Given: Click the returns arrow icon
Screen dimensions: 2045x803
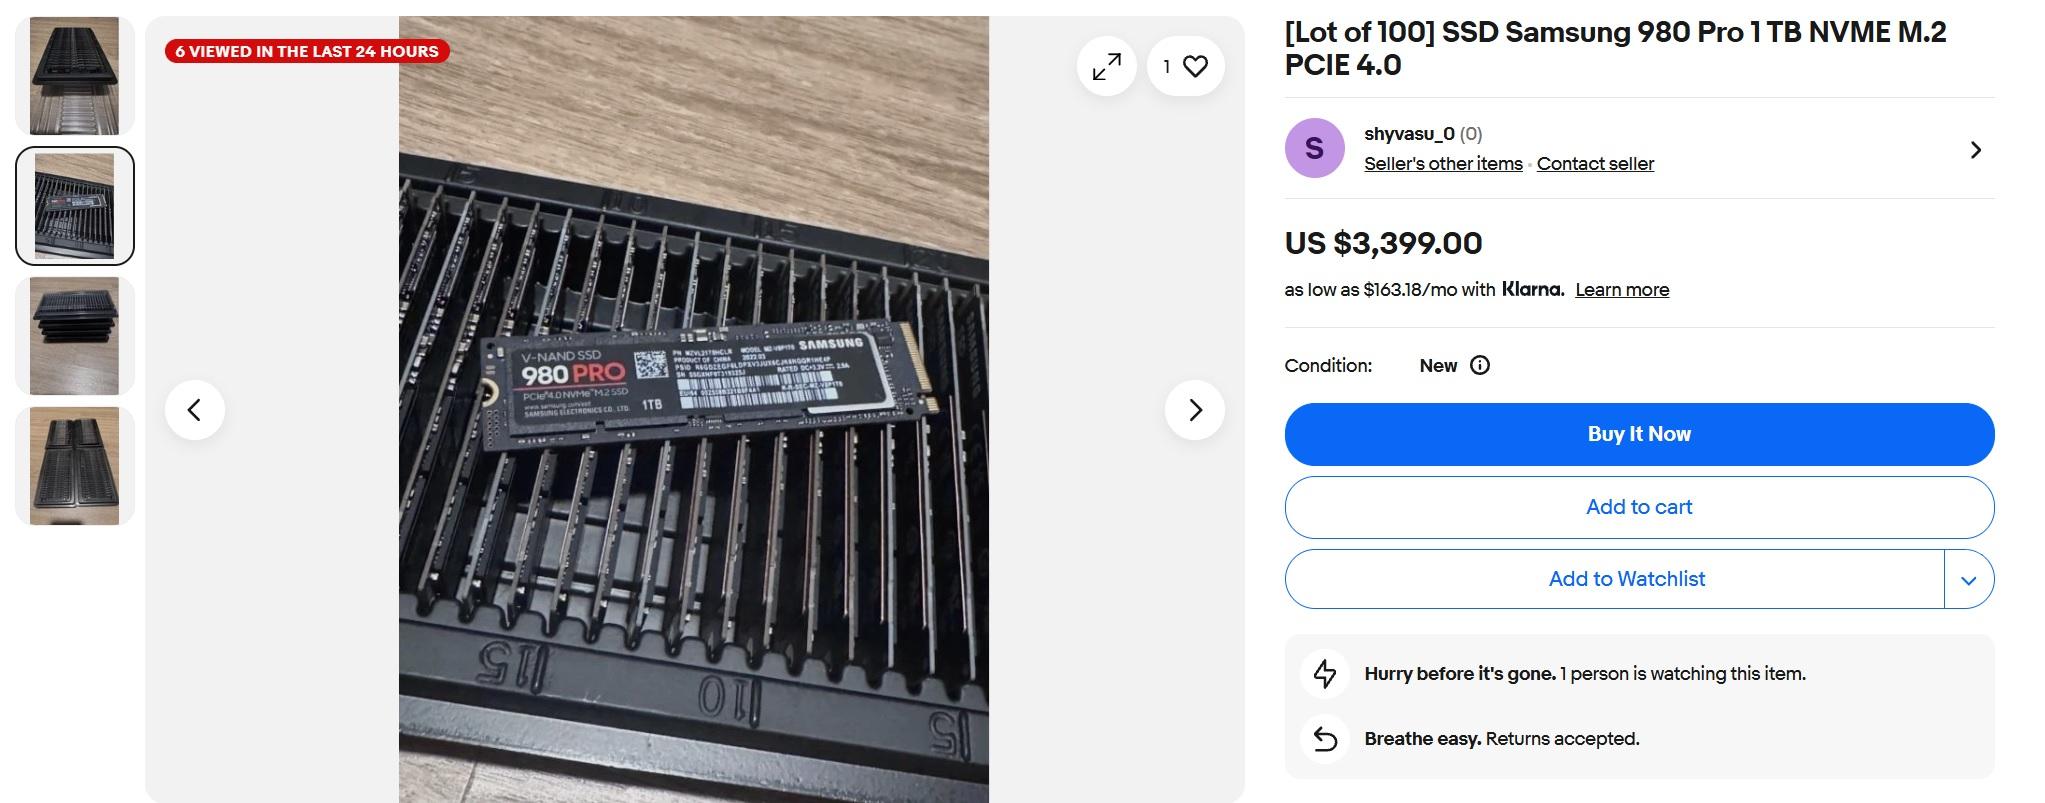Looking at the screenshot, I should point(1325,739).
